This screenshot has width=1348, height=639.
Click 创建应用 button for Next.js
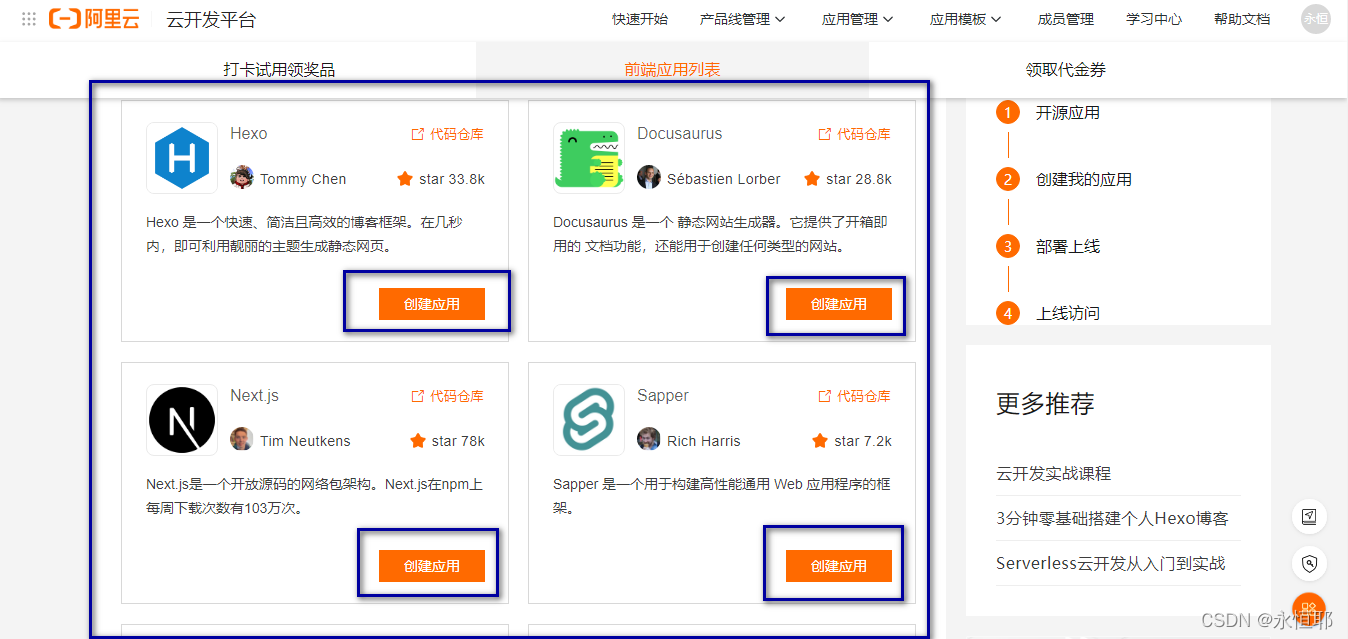(x=432, y=566)
